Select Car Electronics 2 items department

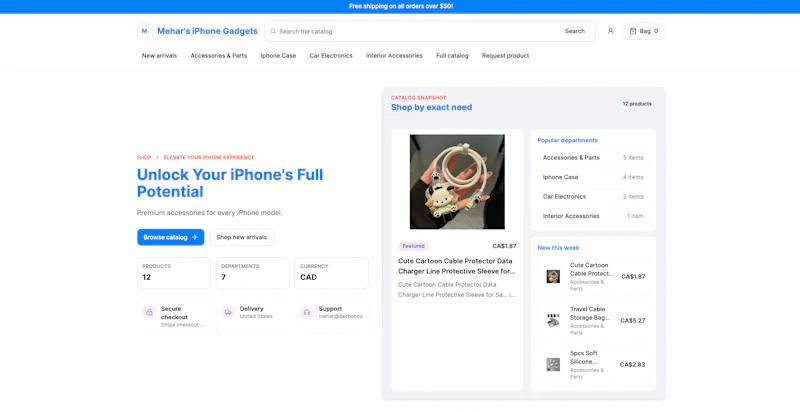coord(593,196)
